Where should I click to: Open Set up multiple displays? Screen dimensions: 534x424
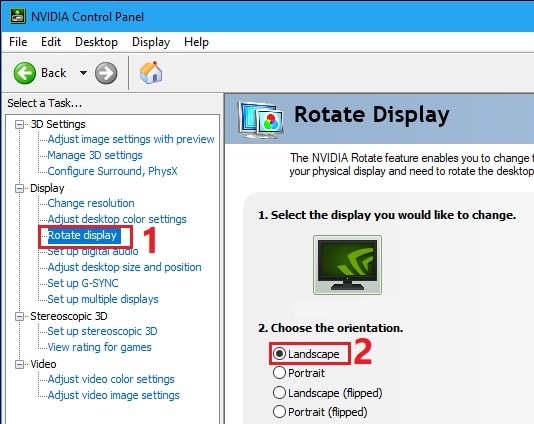[103, 299]
